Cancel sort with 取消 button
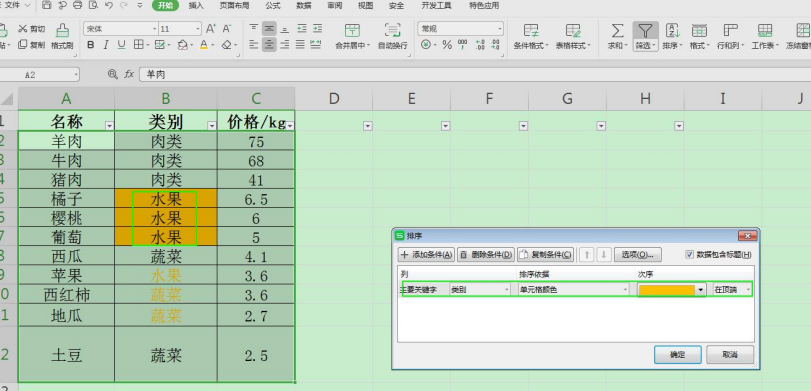 pyautogui.click(x=730, y=355)
